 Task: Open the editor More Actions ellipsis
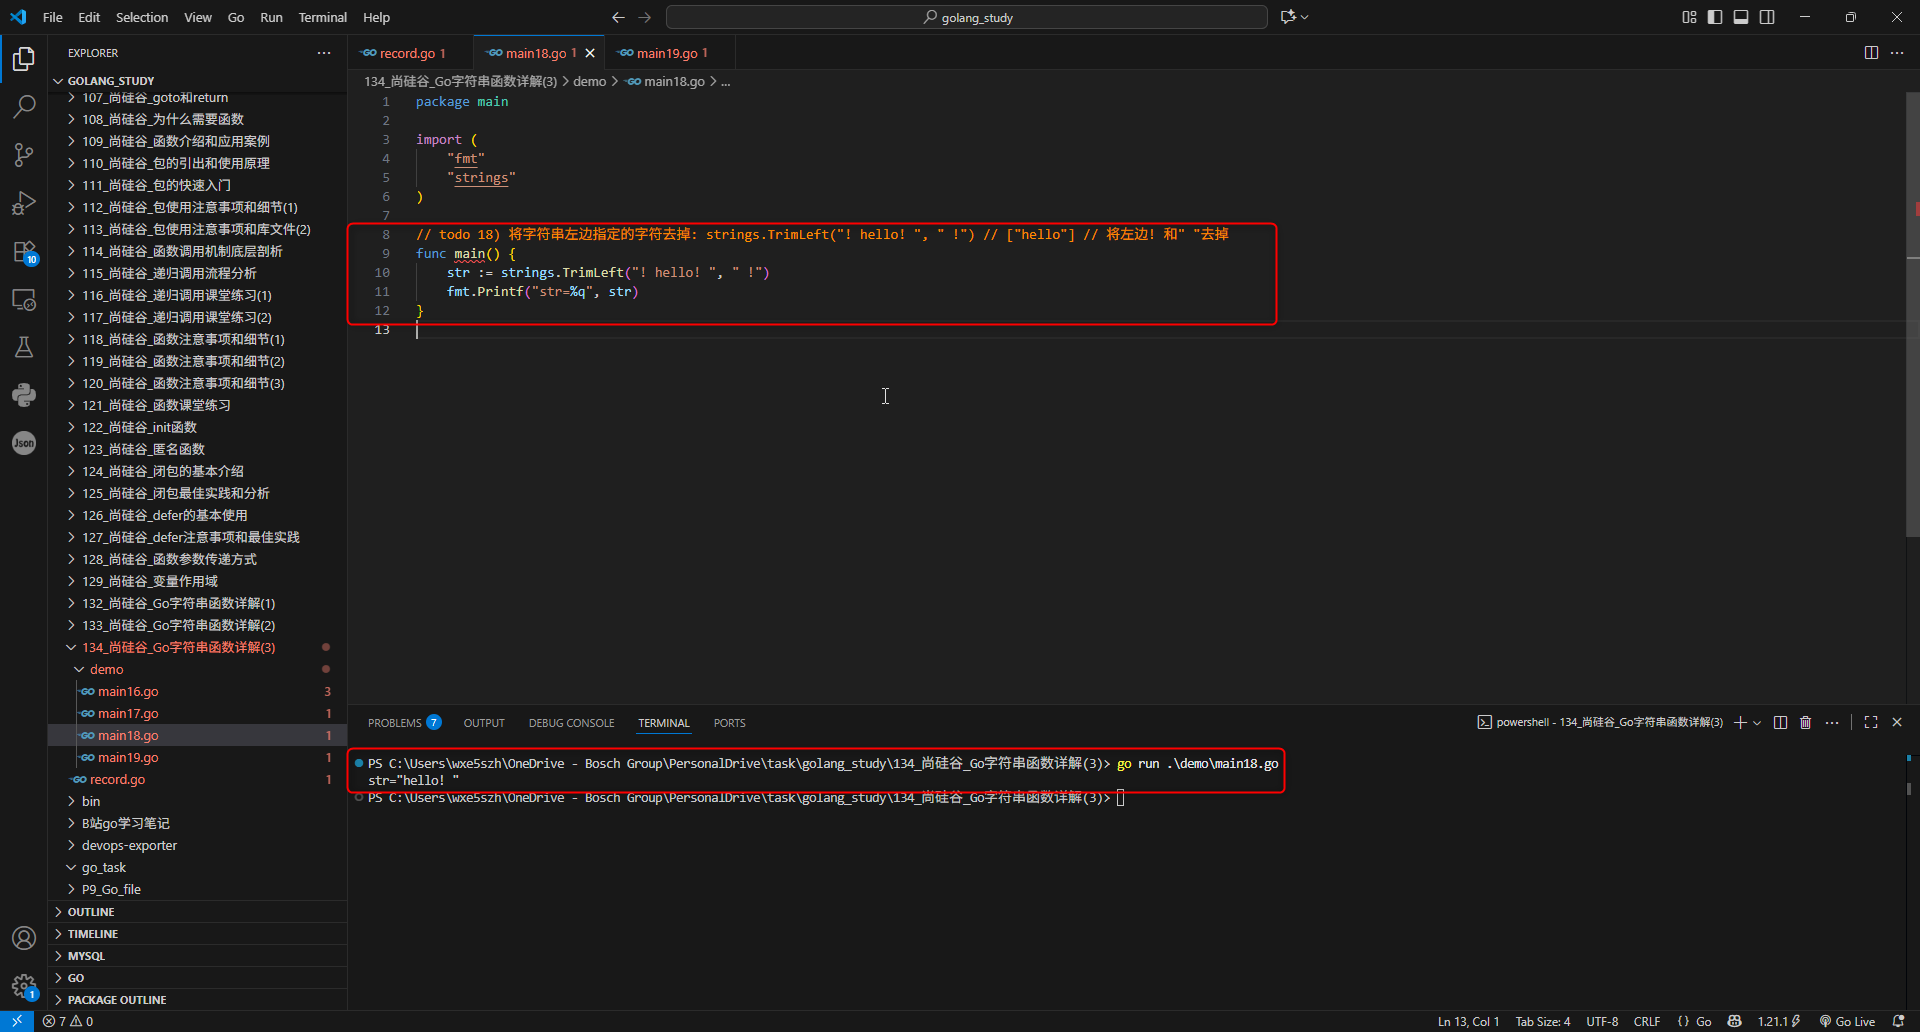[1897, 53]
